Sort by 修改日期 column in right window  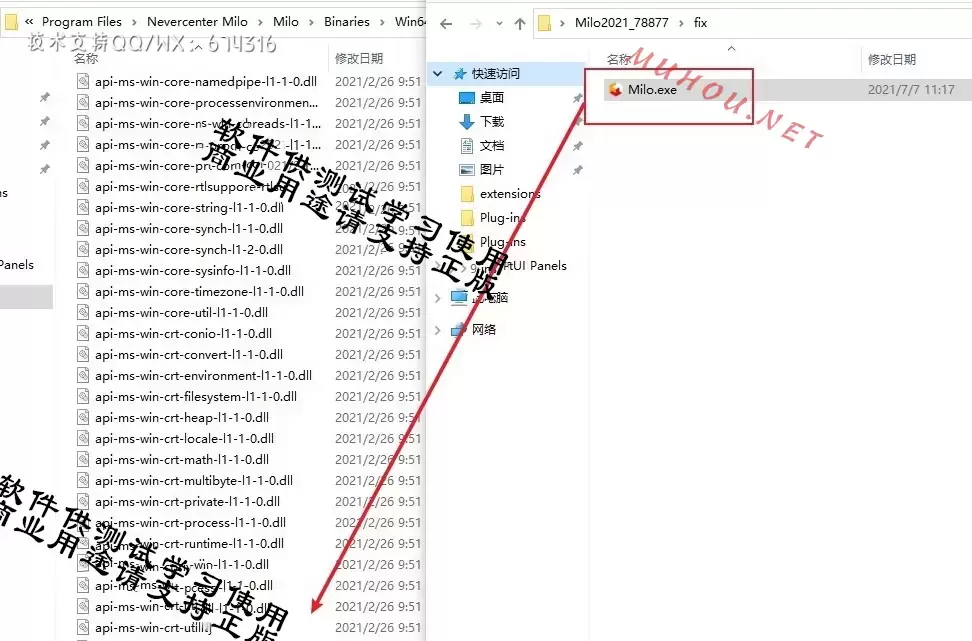(x=891, y=60)
